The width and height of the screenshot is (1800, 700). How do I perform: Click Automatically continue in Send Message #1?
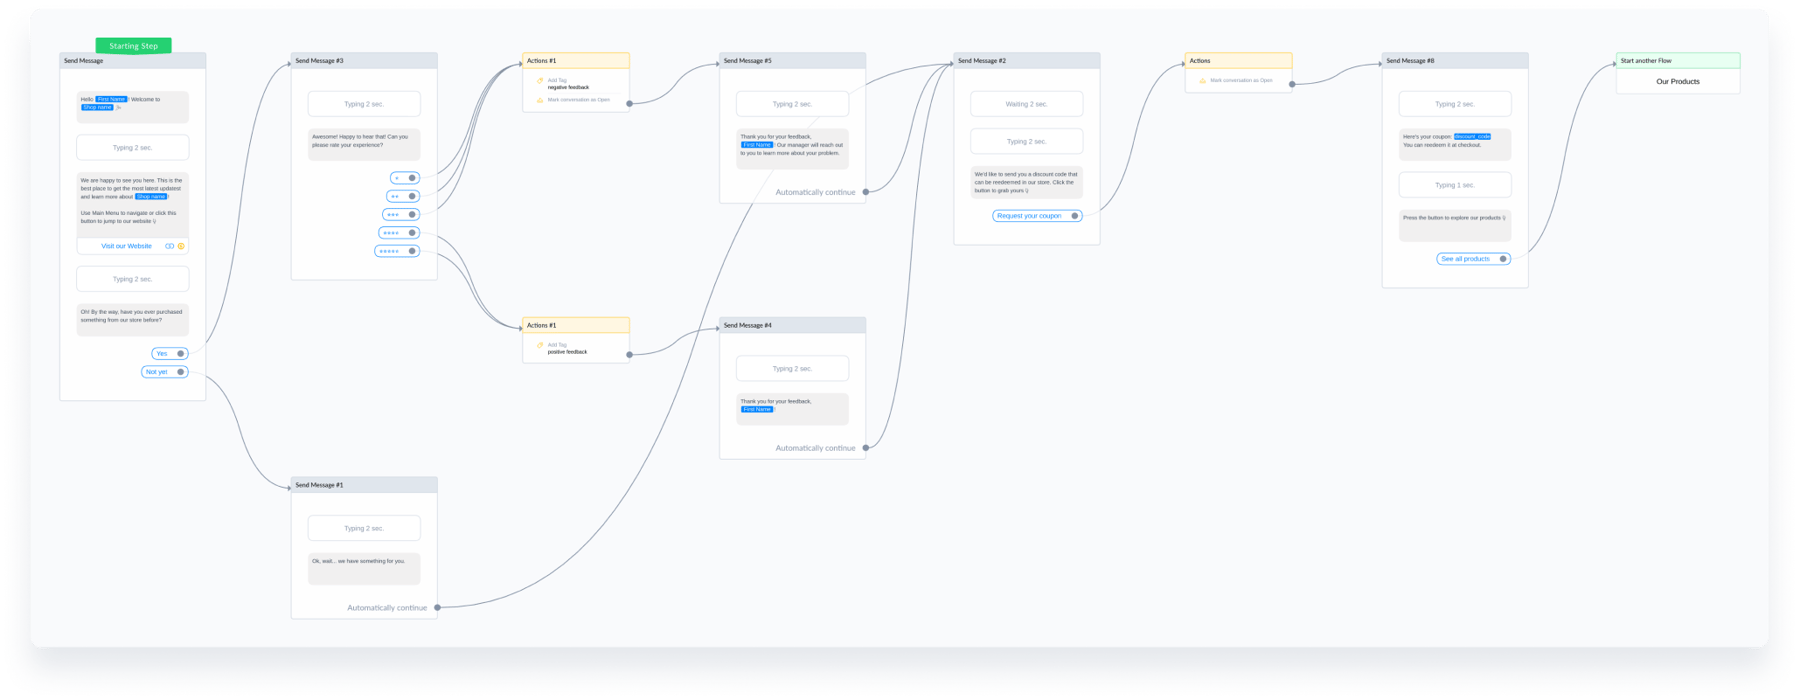(x=387, y=608)
